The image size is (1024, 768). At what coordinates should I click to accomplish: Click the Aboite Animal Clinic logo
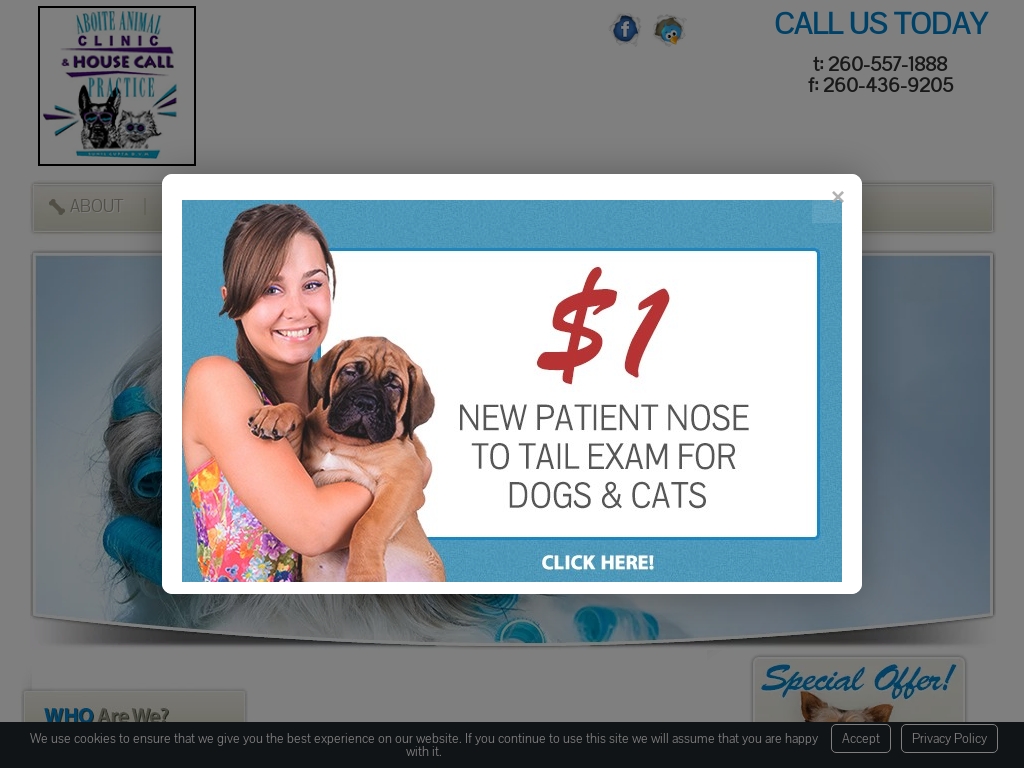click(x=117, y=86)
